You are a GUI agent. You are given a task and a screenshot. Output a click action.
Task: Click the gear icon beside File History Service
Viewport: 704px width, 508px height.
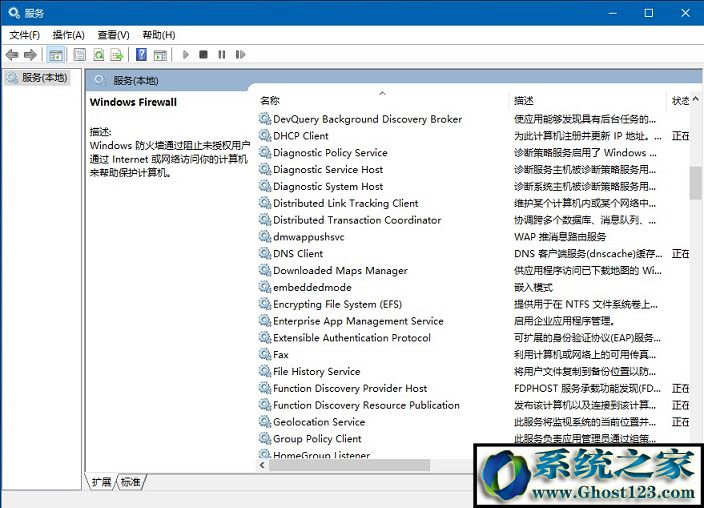pos(265,371)
